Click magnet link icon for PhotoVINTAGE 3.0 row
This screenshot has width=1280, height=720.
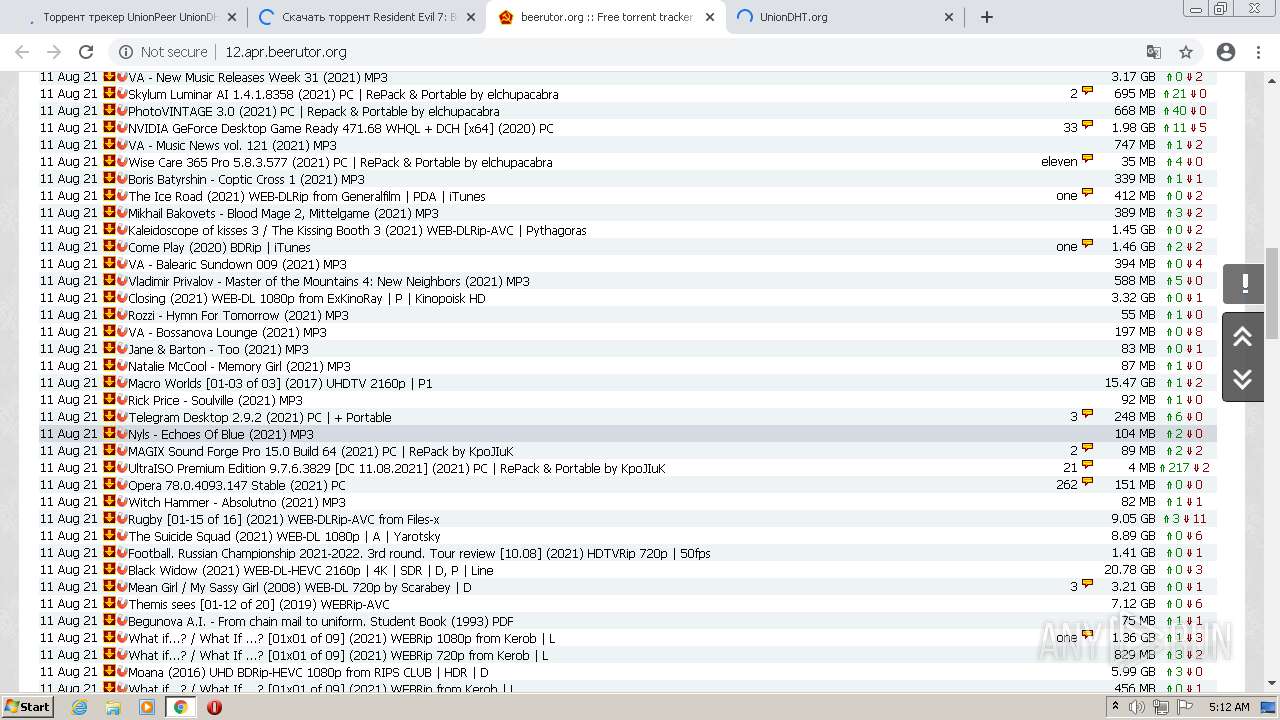[122, 110]
